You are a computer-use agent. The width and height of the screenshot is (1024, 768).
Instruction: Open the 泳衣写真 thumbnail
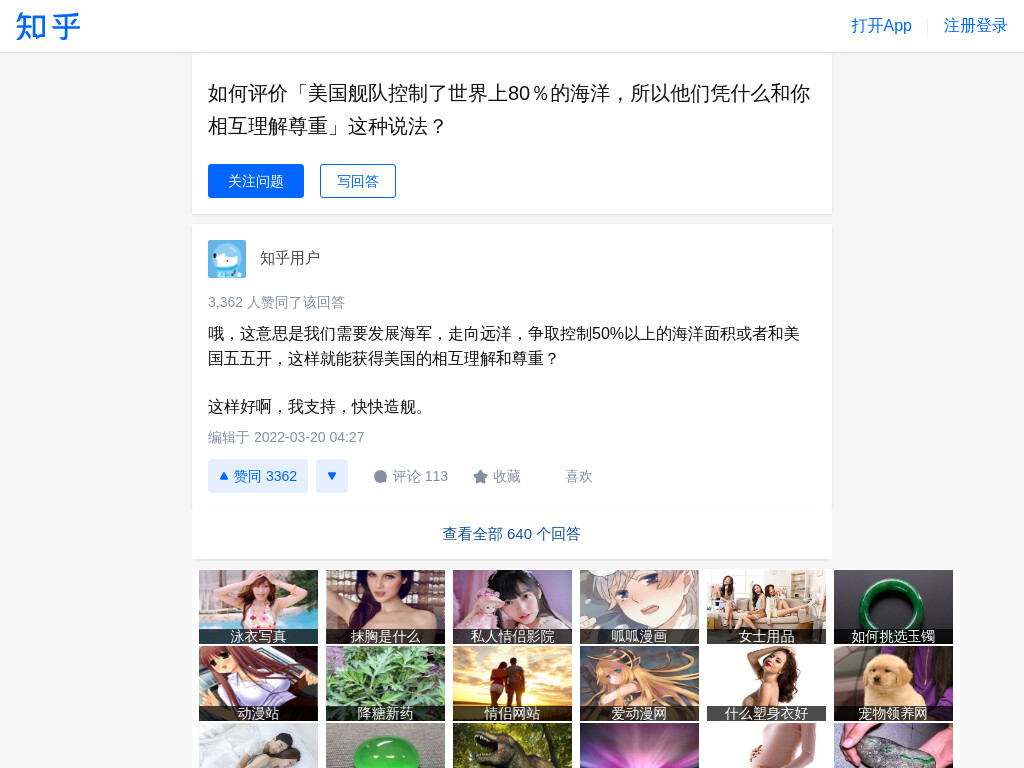pyautogui.click(x=259, y=607)
